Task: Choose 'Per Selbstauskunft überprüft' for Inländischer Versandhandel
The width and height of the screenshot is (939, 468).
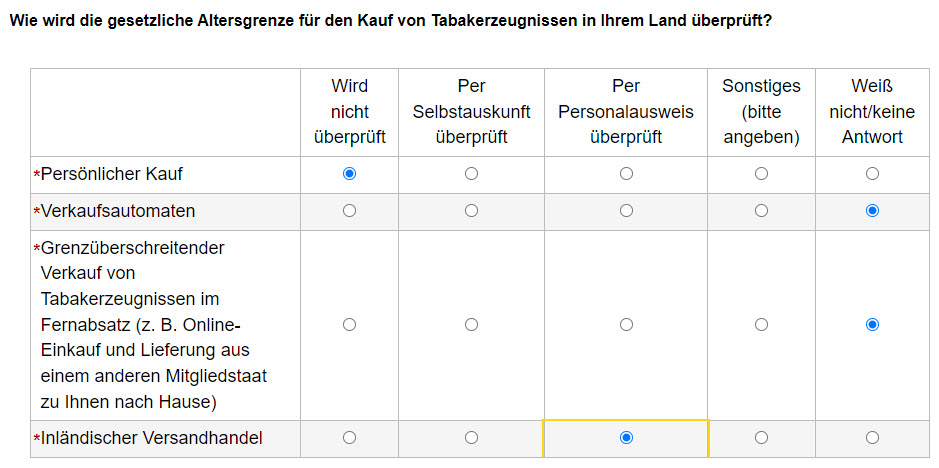Action: pos(471,438)
